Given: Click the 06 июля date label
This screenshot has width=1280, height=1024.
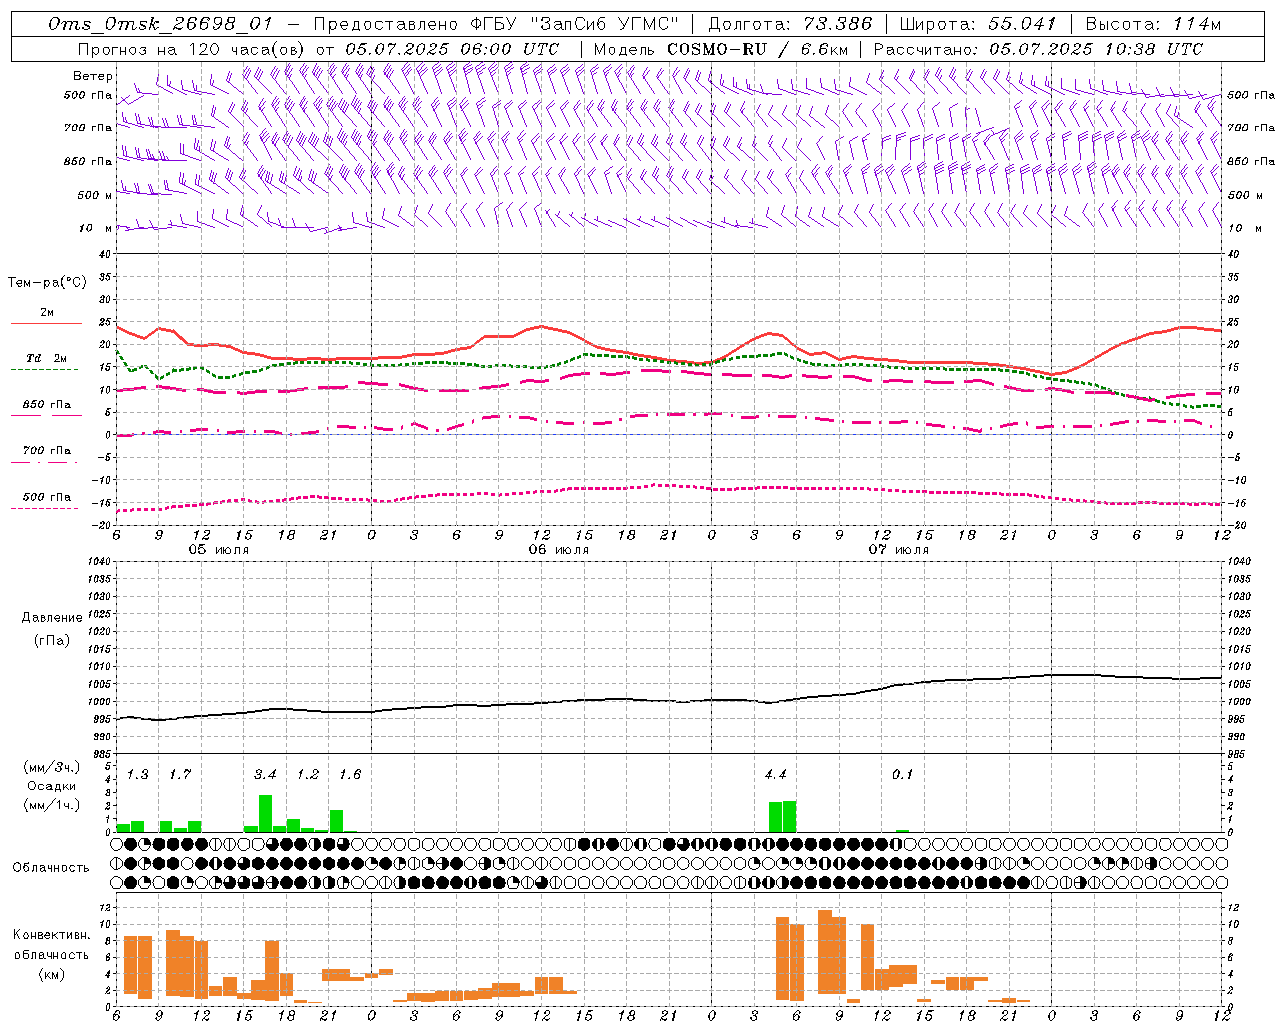Looking at the screenshot, I should coord(560,550).
